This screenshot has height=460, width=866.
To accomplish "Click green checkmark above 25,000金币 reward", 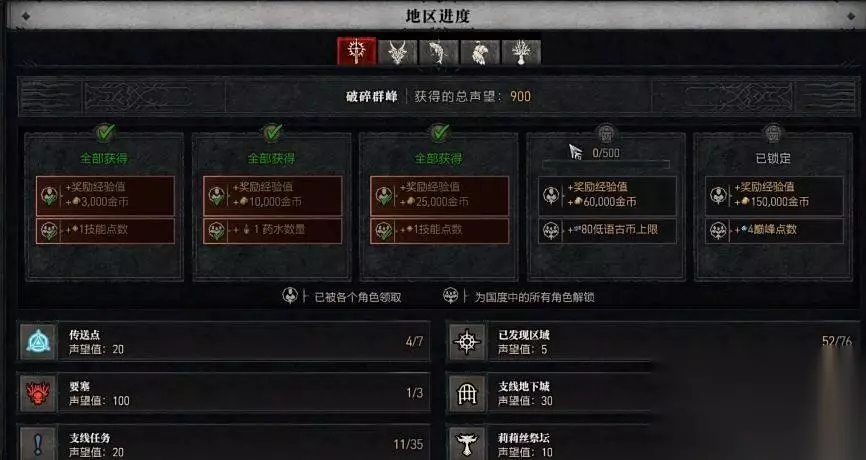I will [440, 133].
